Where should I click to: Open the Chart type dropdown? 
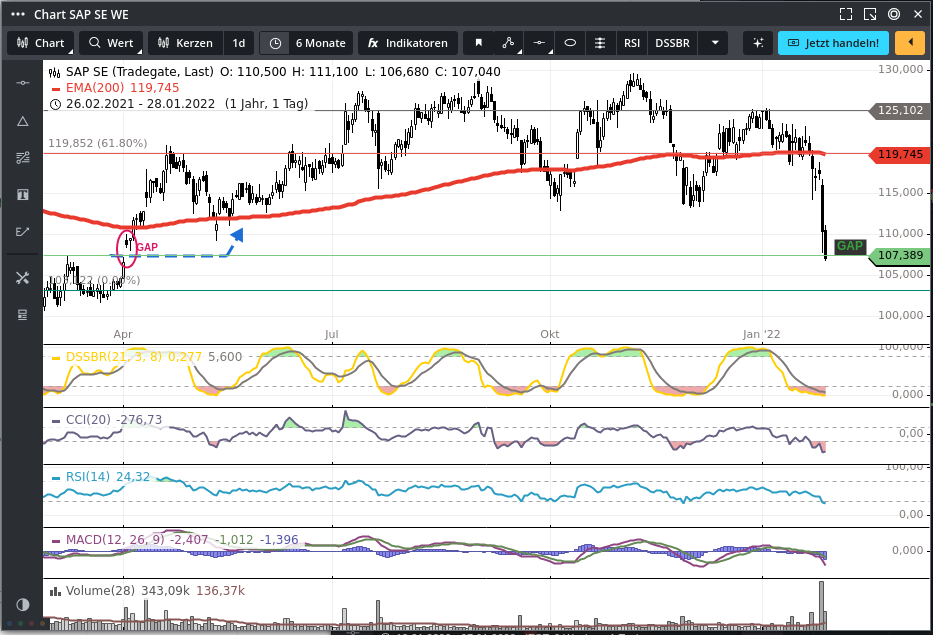point(40,44)
